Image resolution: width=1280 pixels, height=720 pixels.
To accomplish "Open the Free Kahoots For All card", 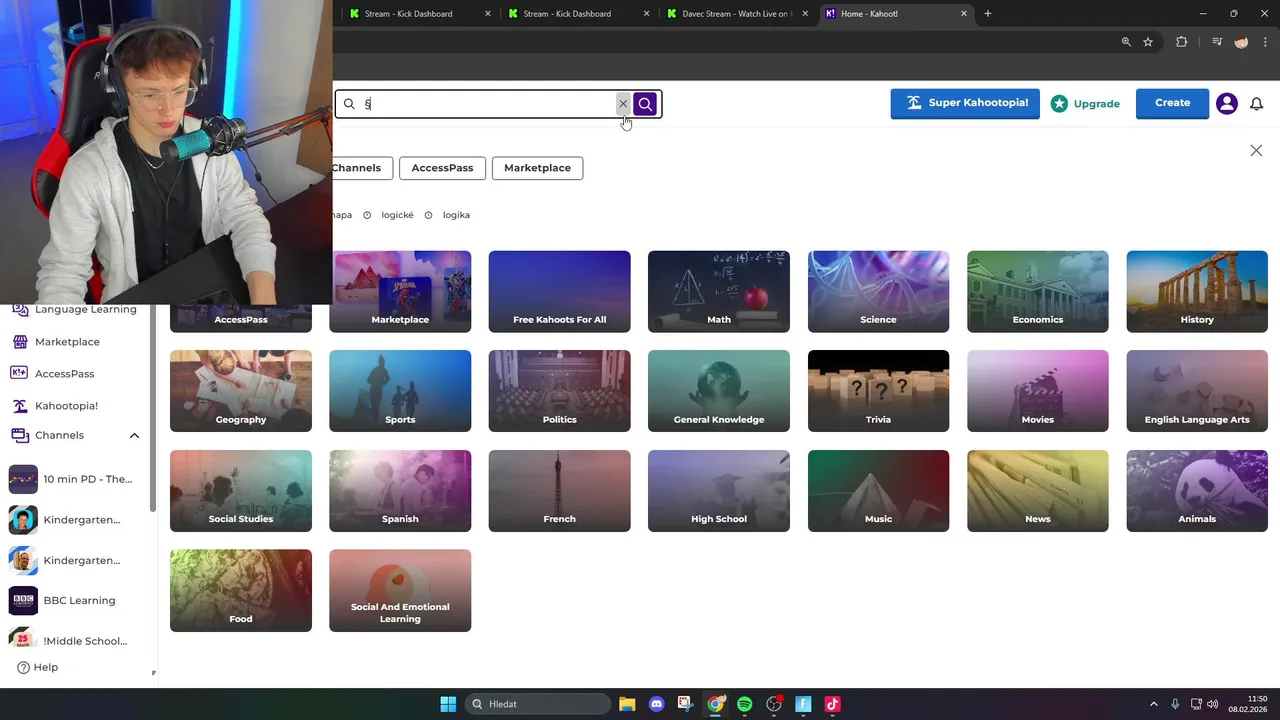I will 559,291.
